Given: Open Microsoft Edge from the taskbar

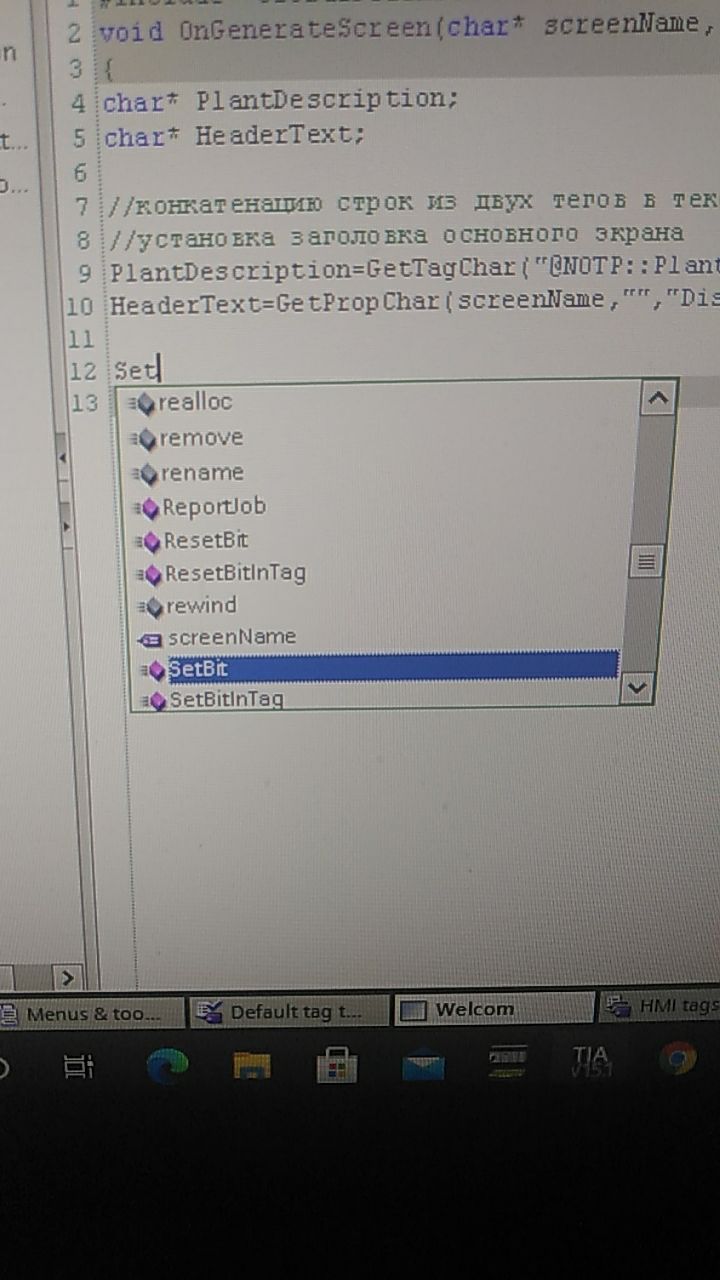Looking at the screenshot, I should click(x=167, y=1066).
